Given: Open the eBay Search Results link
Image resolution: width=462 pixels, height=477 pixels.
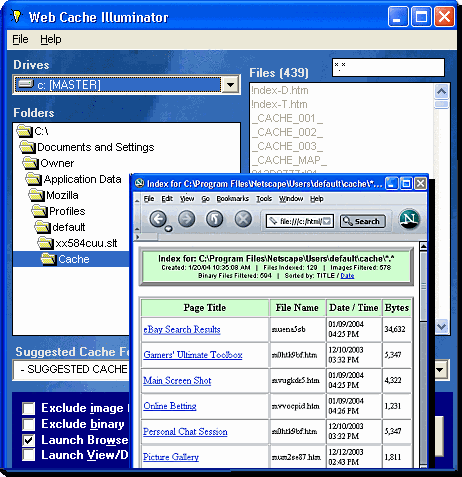Looking at the screenshot, I should pyautogui.click(x=182, y=329).
